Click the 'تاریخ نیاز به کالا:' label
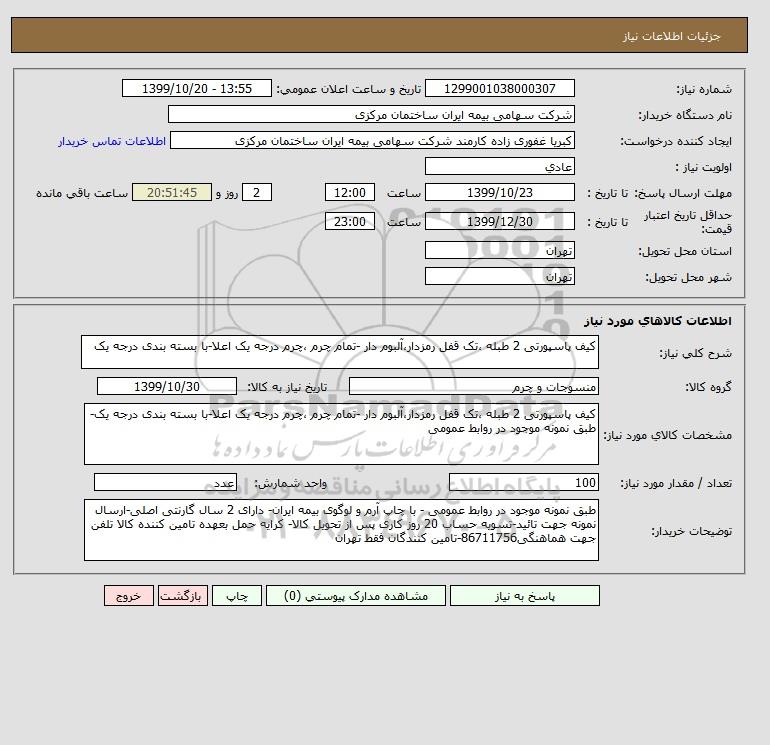Viewport: 770px width, 745px height. point(287,387)
